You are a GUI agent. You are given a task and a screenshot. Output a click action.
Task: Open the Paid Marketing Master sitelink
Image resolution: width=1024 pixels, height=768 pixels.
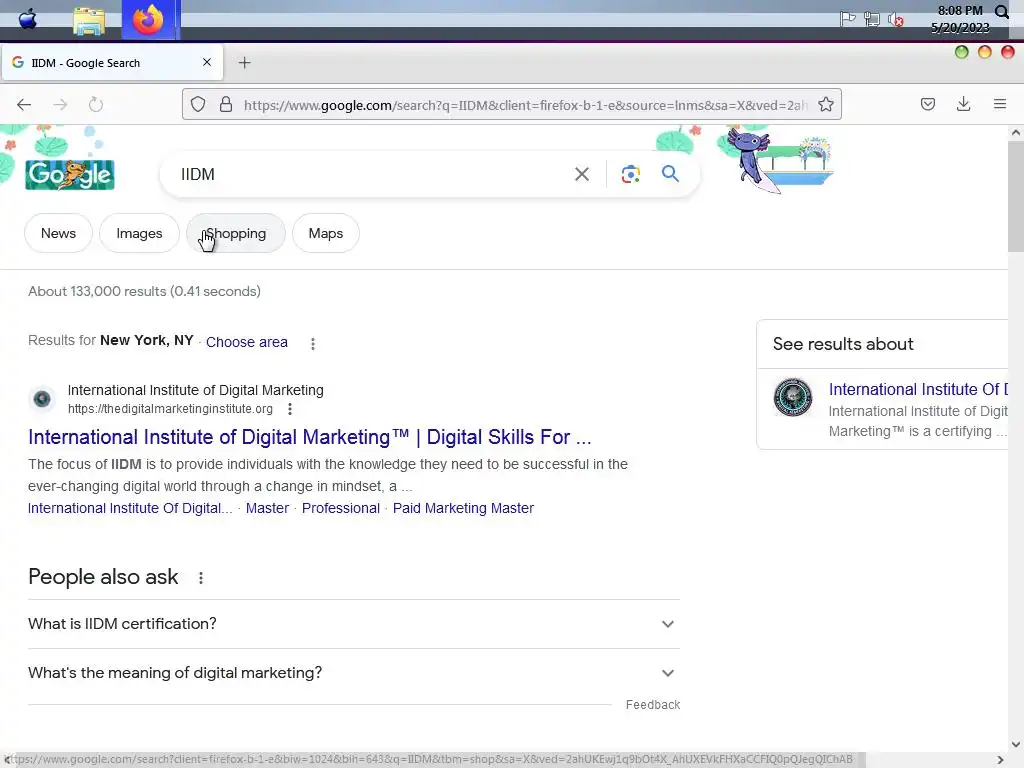(x=463, y=508)
